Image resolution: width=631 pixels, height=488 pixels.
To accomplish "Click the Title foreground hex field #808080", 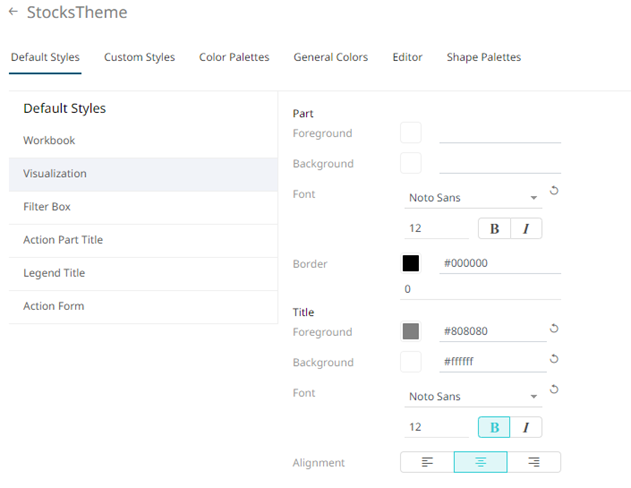I will tap(492, 332).
